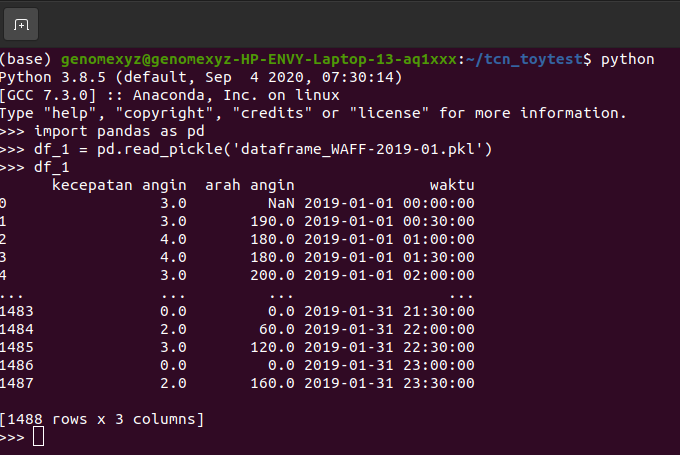Click the NaN value in row 0
This screenshot has width=680, height=455.
(x=281, y=203)
